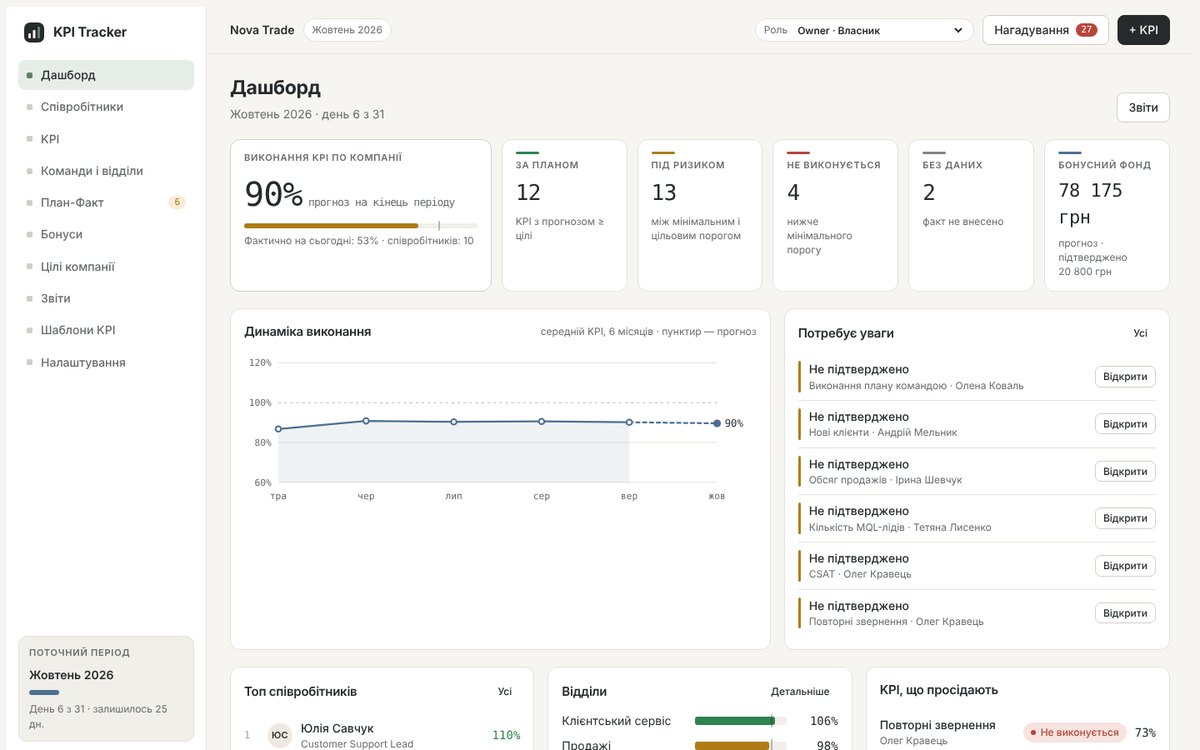This screenshot has width=1200, height=750.
Task: Open the Без даних card
Action: click(971, 215)
